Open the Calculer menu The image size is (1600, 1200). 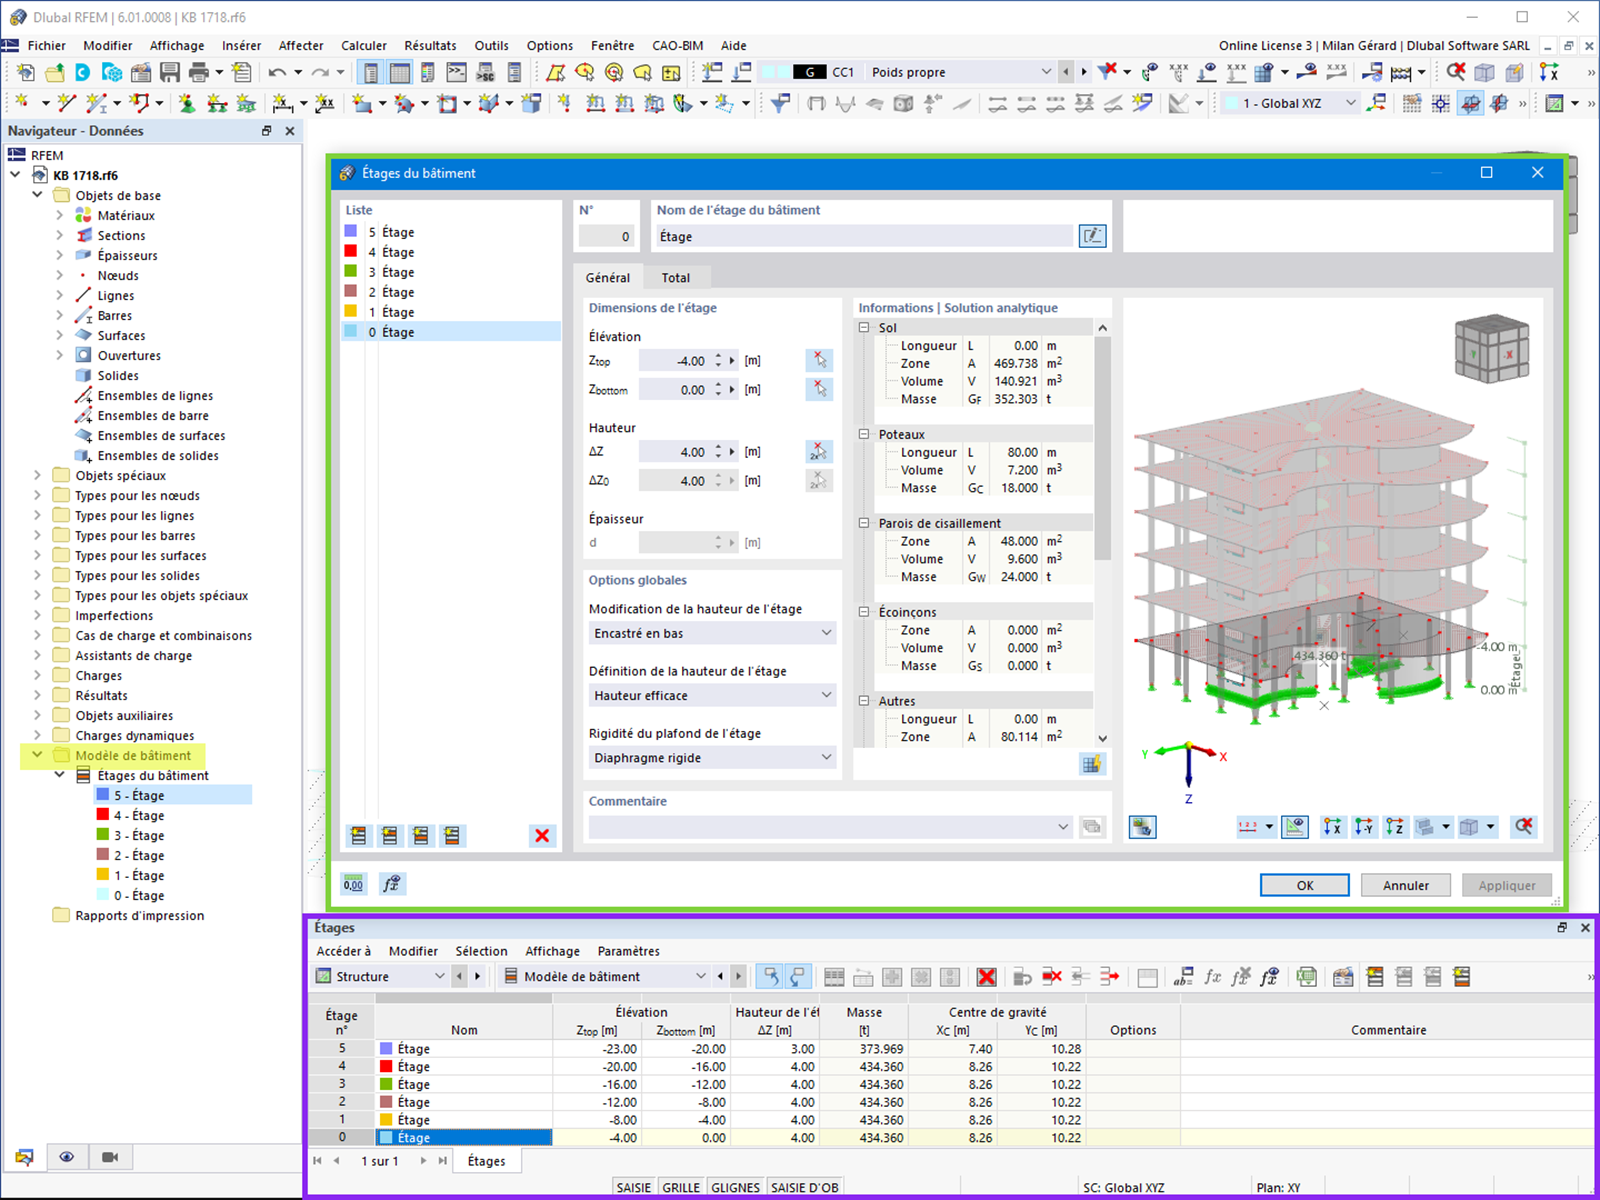click(363, 45)
